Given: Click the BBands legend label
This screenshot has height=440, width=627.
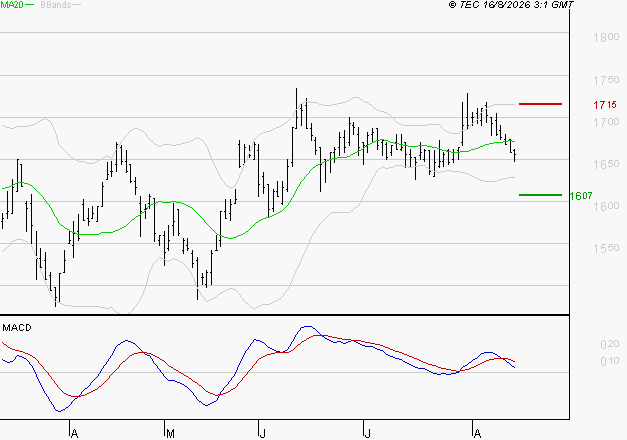Looking at the screenshot, I should point(56,5).
